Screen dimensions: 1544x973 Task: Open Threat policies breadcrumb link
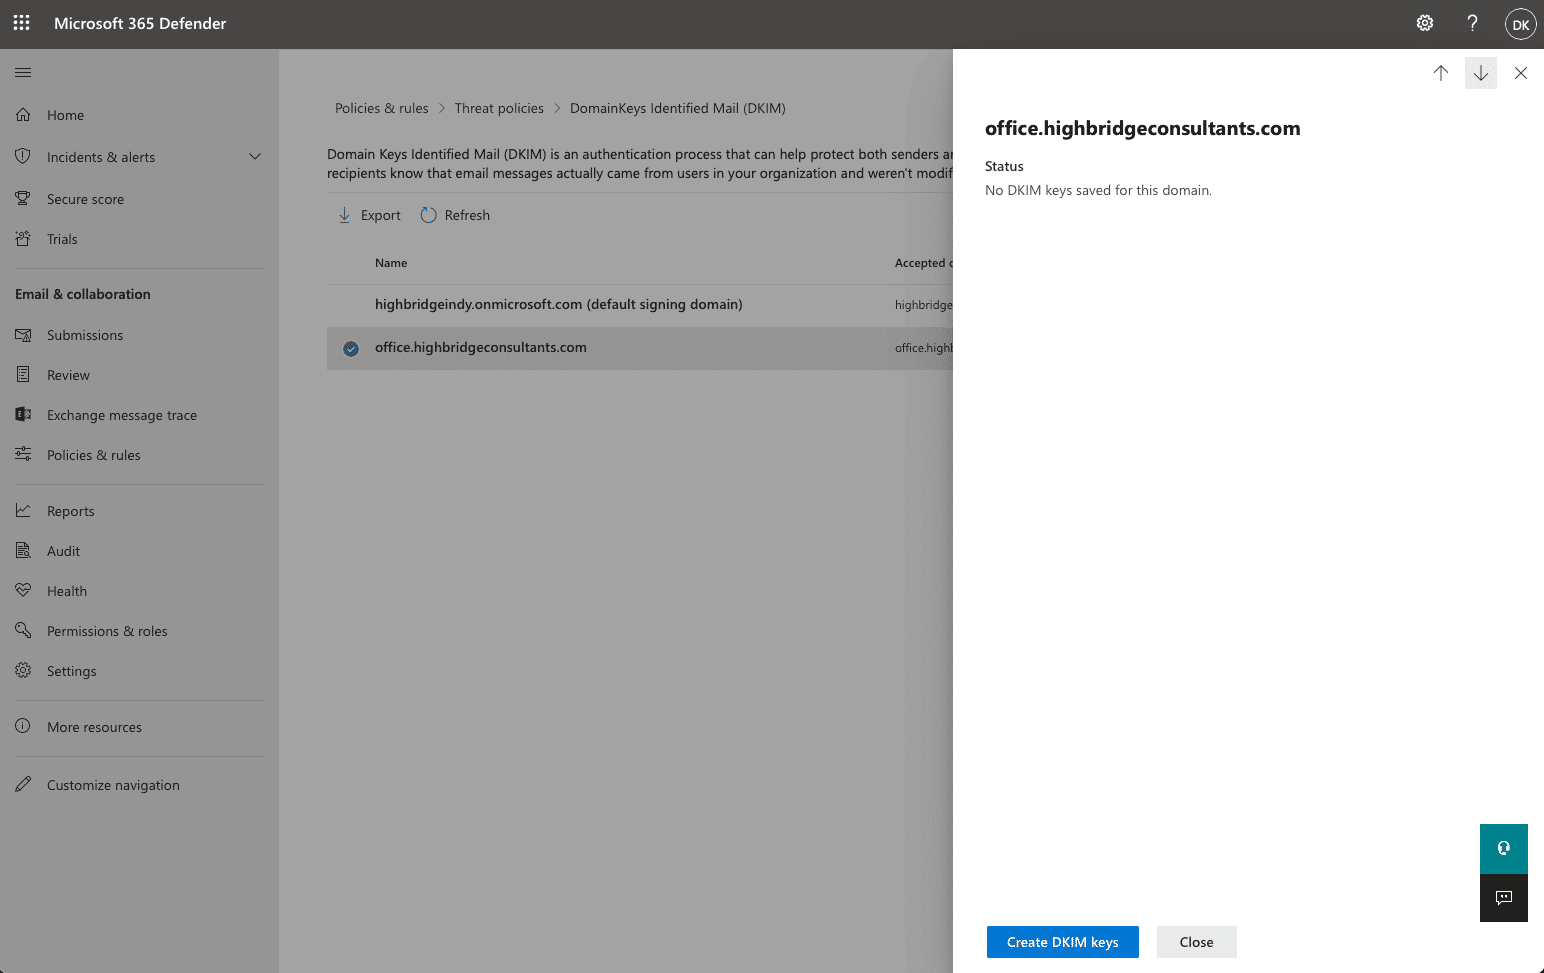tap(499, 107)
